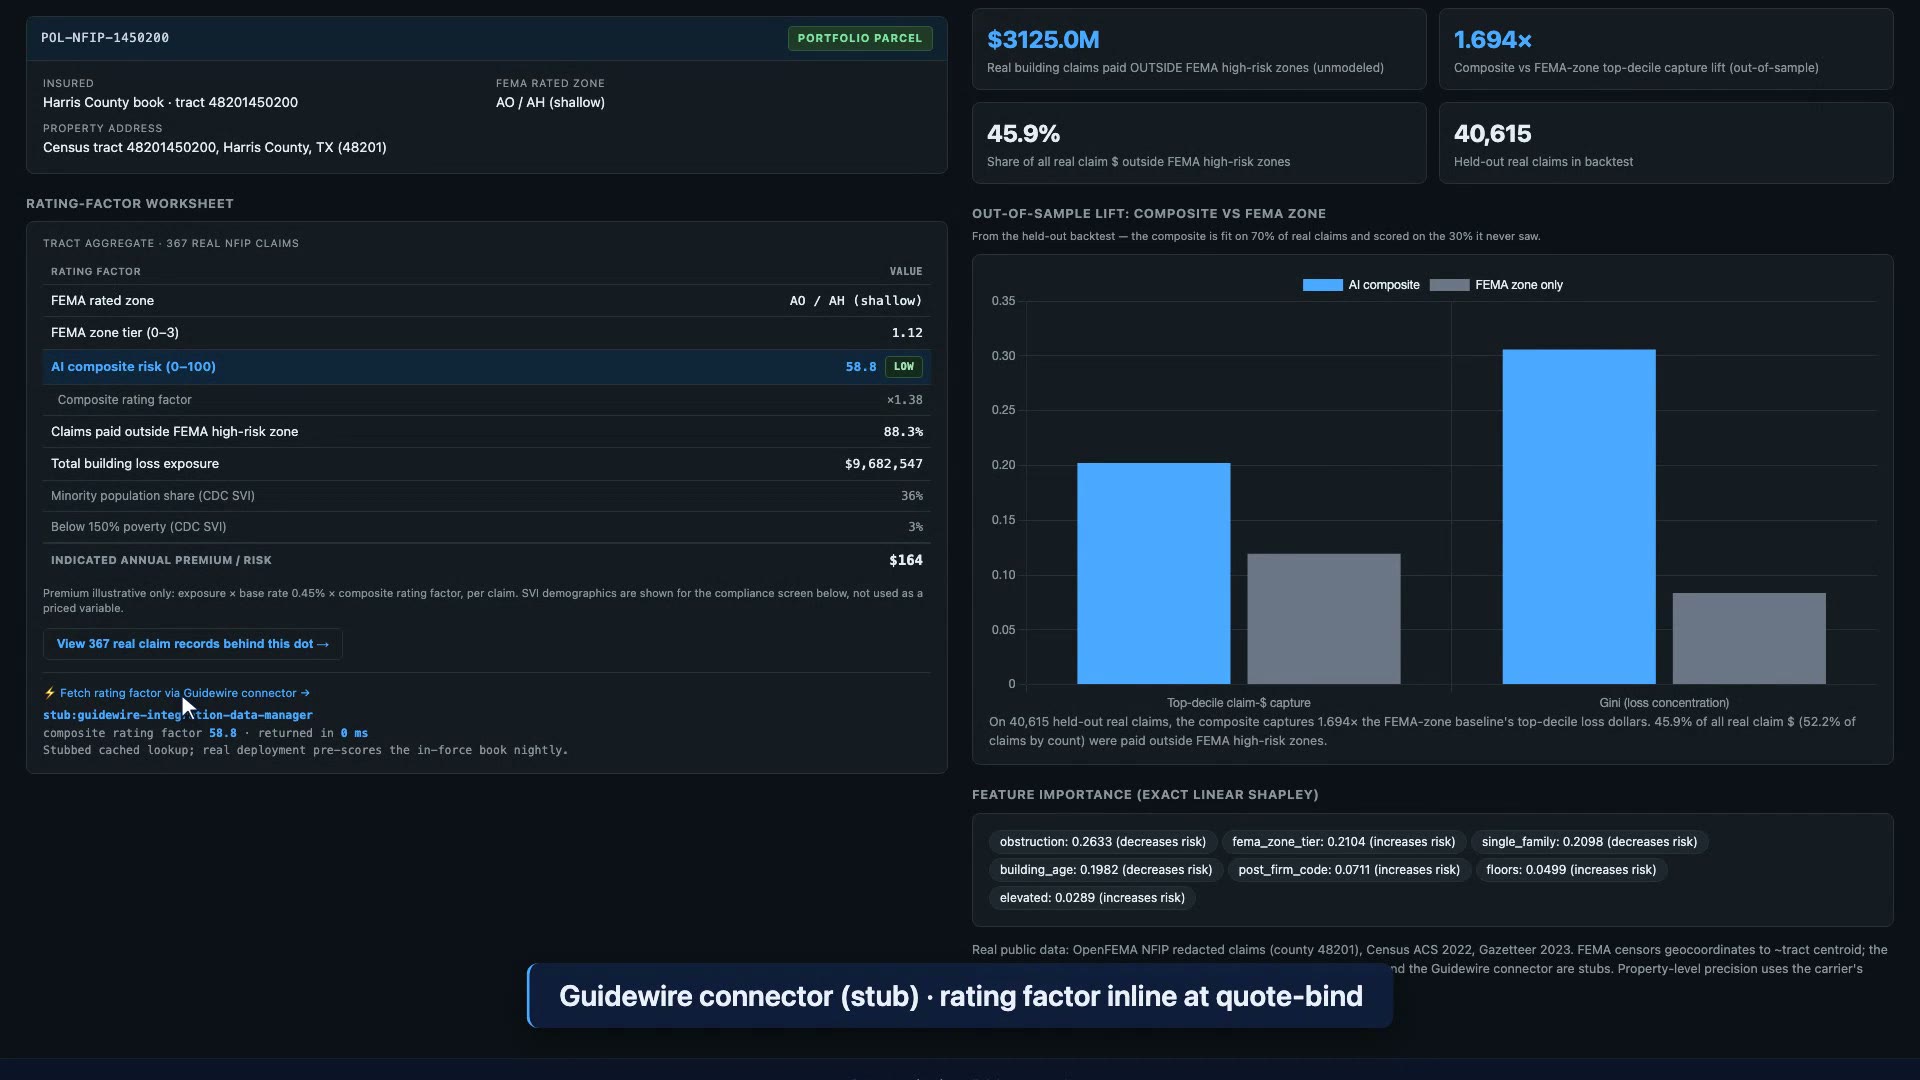The width and height of the screenshot is (1920, 1080).
Task: Click the fema_zone_tier feature chip
Action: 1343,842
